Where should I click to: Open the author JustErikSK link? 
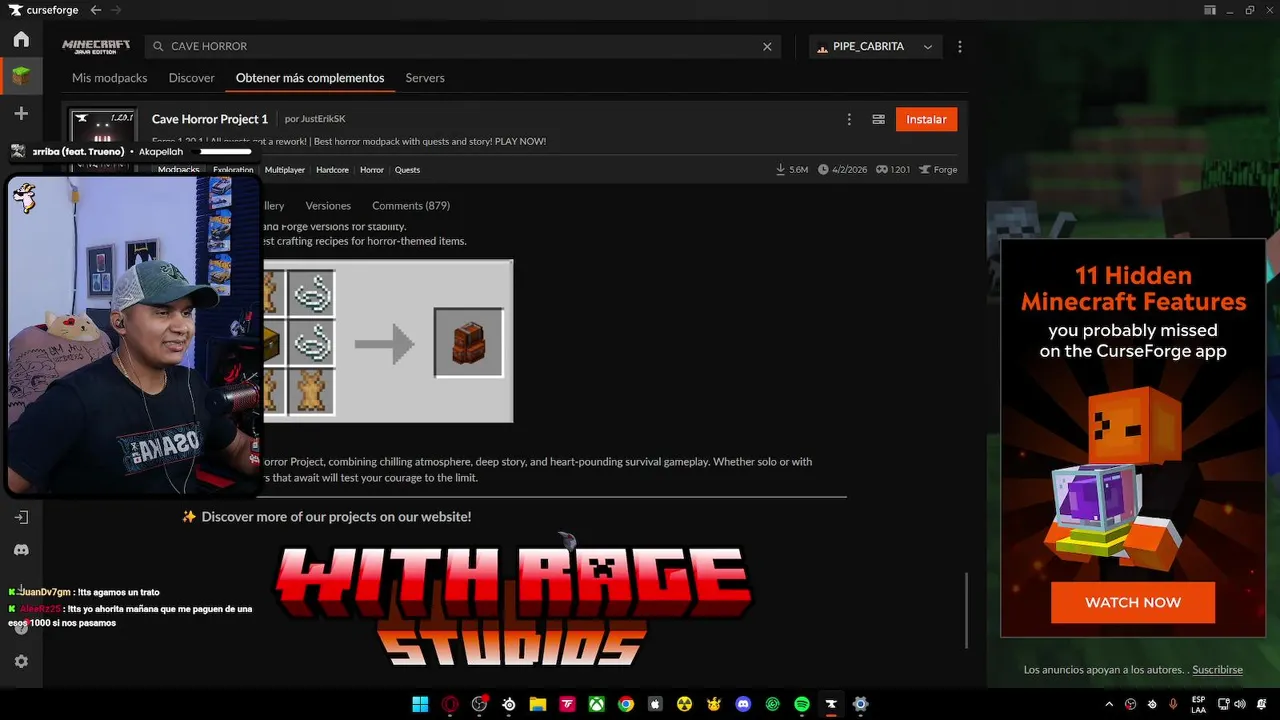322,119
